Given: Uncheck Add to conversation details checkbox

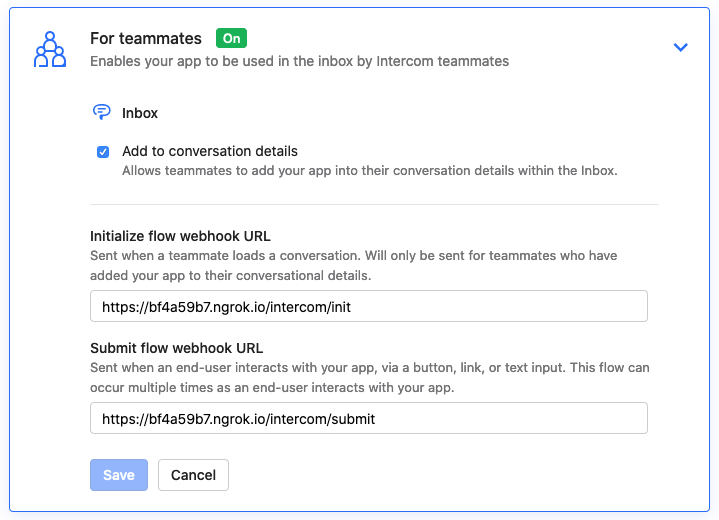Looking at the screenshot, I should [103, 152].
